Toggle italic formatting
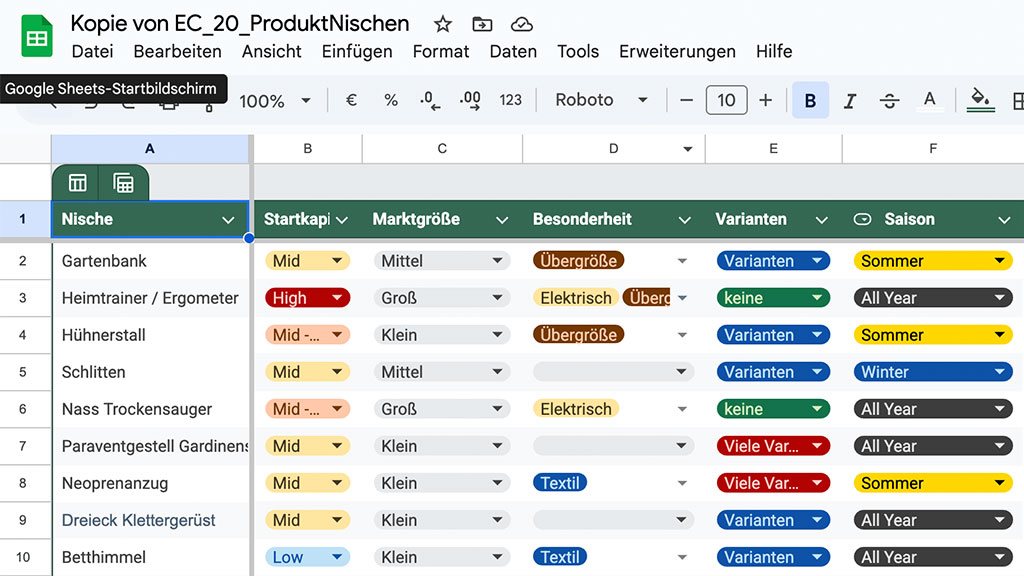Viewport: 1024px width, 576px height. pos(850,100)
